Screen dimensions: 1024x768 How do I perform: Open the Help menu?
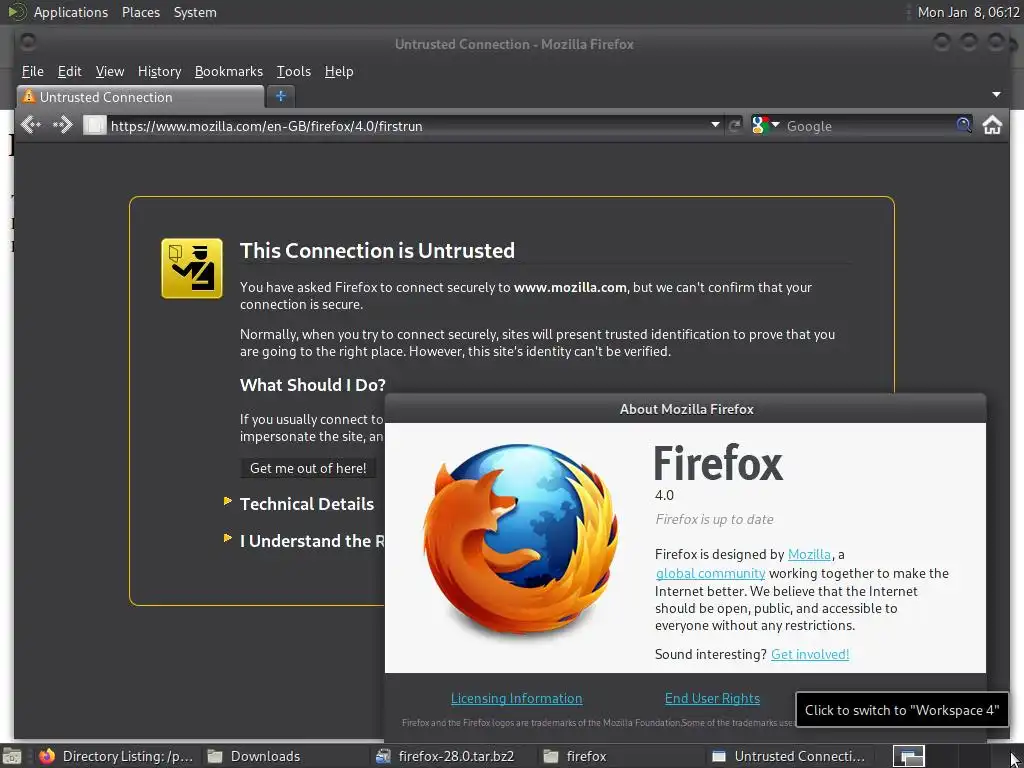pos(339,71)
